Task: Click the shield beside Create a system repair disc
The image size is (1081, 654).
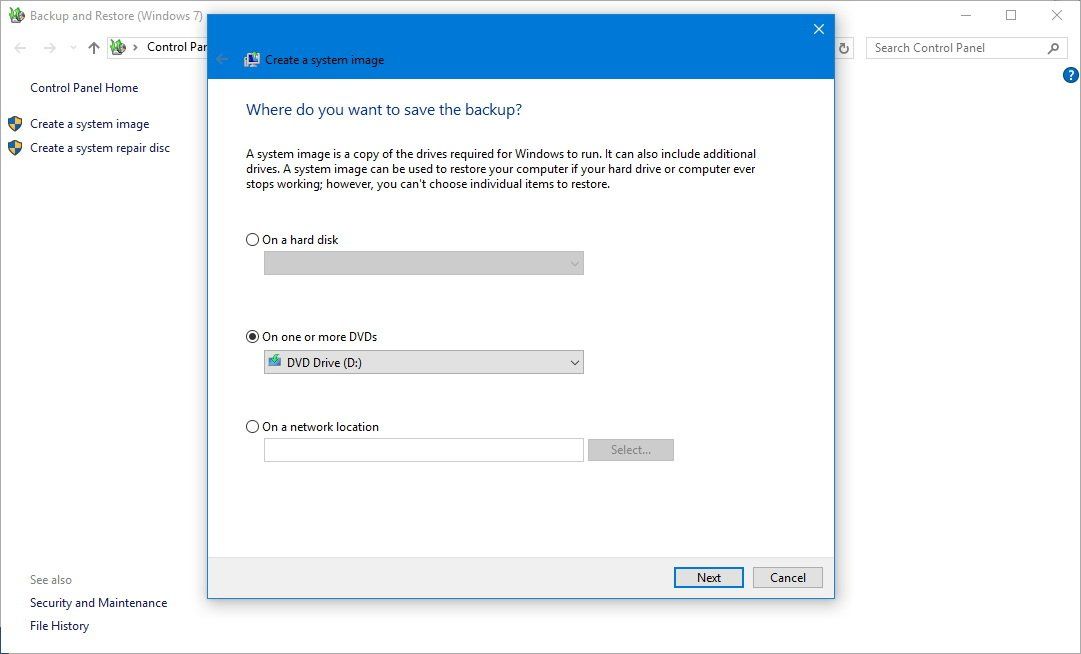Action: tap(14, 147)
